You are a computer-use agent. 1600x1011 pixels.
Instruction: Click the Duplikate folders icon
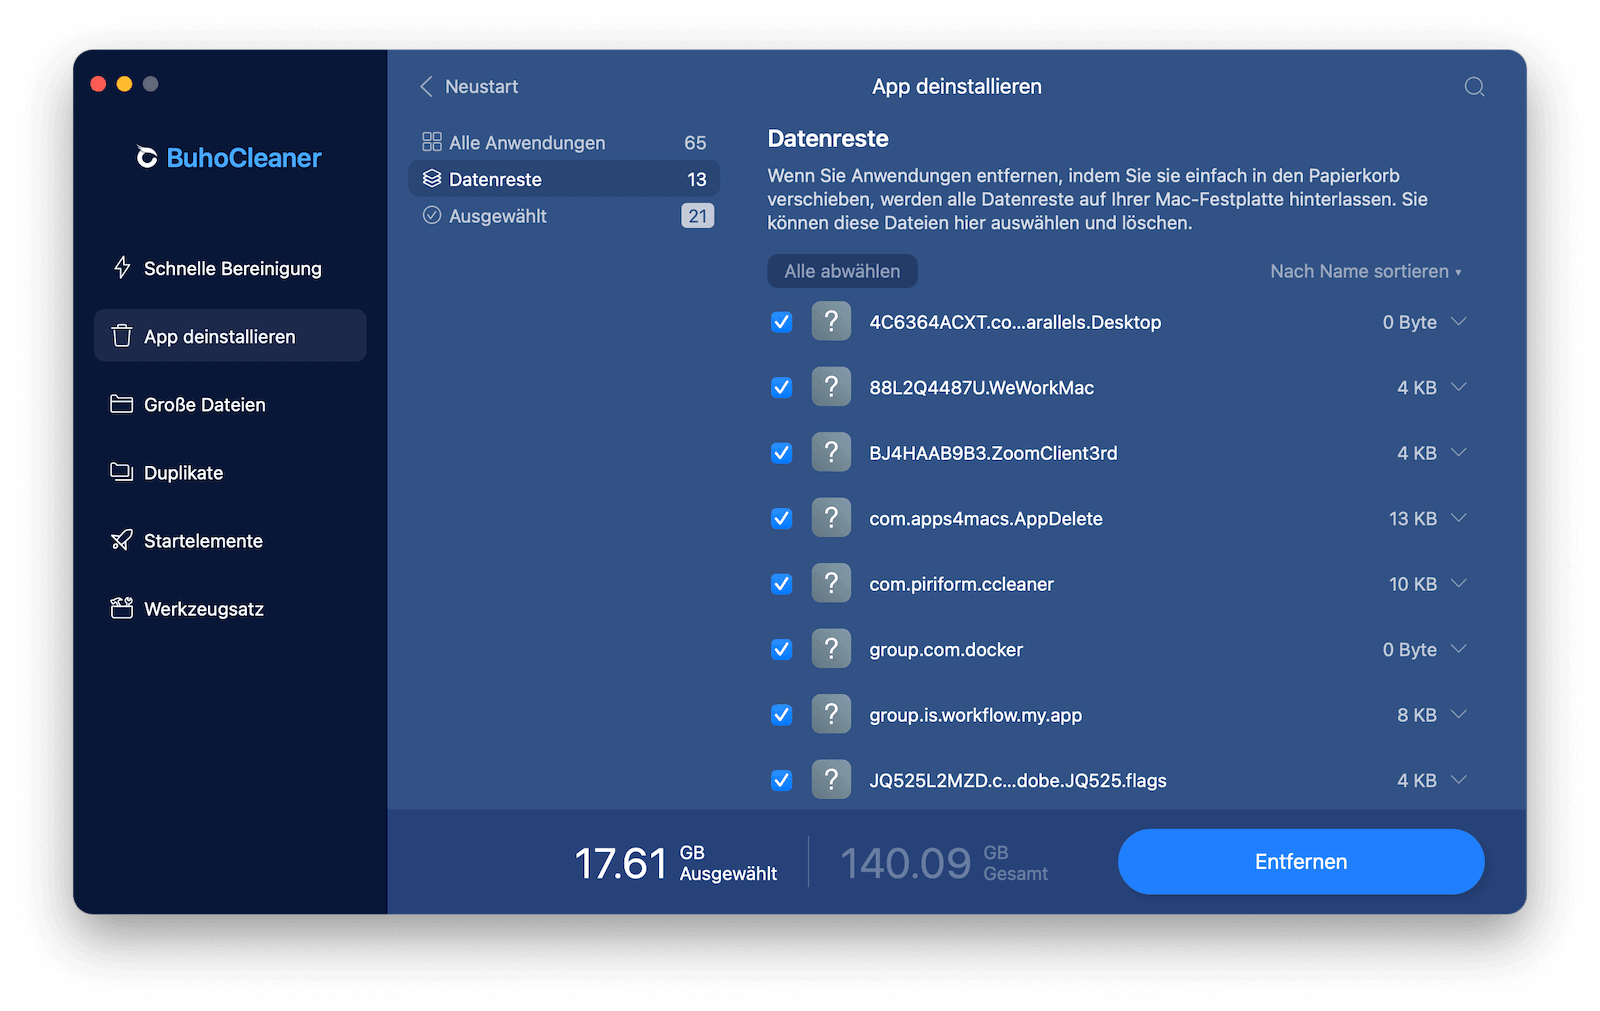pyautogui.click(x=122, y=472)
